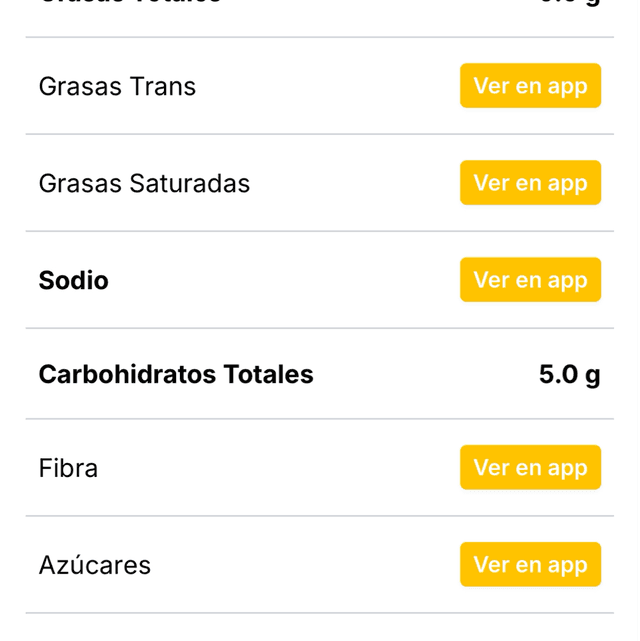The width and height of the screenshot is (640, 641).
Task: Click the divider line above Grasas Trans
Action: coord(320,37)
